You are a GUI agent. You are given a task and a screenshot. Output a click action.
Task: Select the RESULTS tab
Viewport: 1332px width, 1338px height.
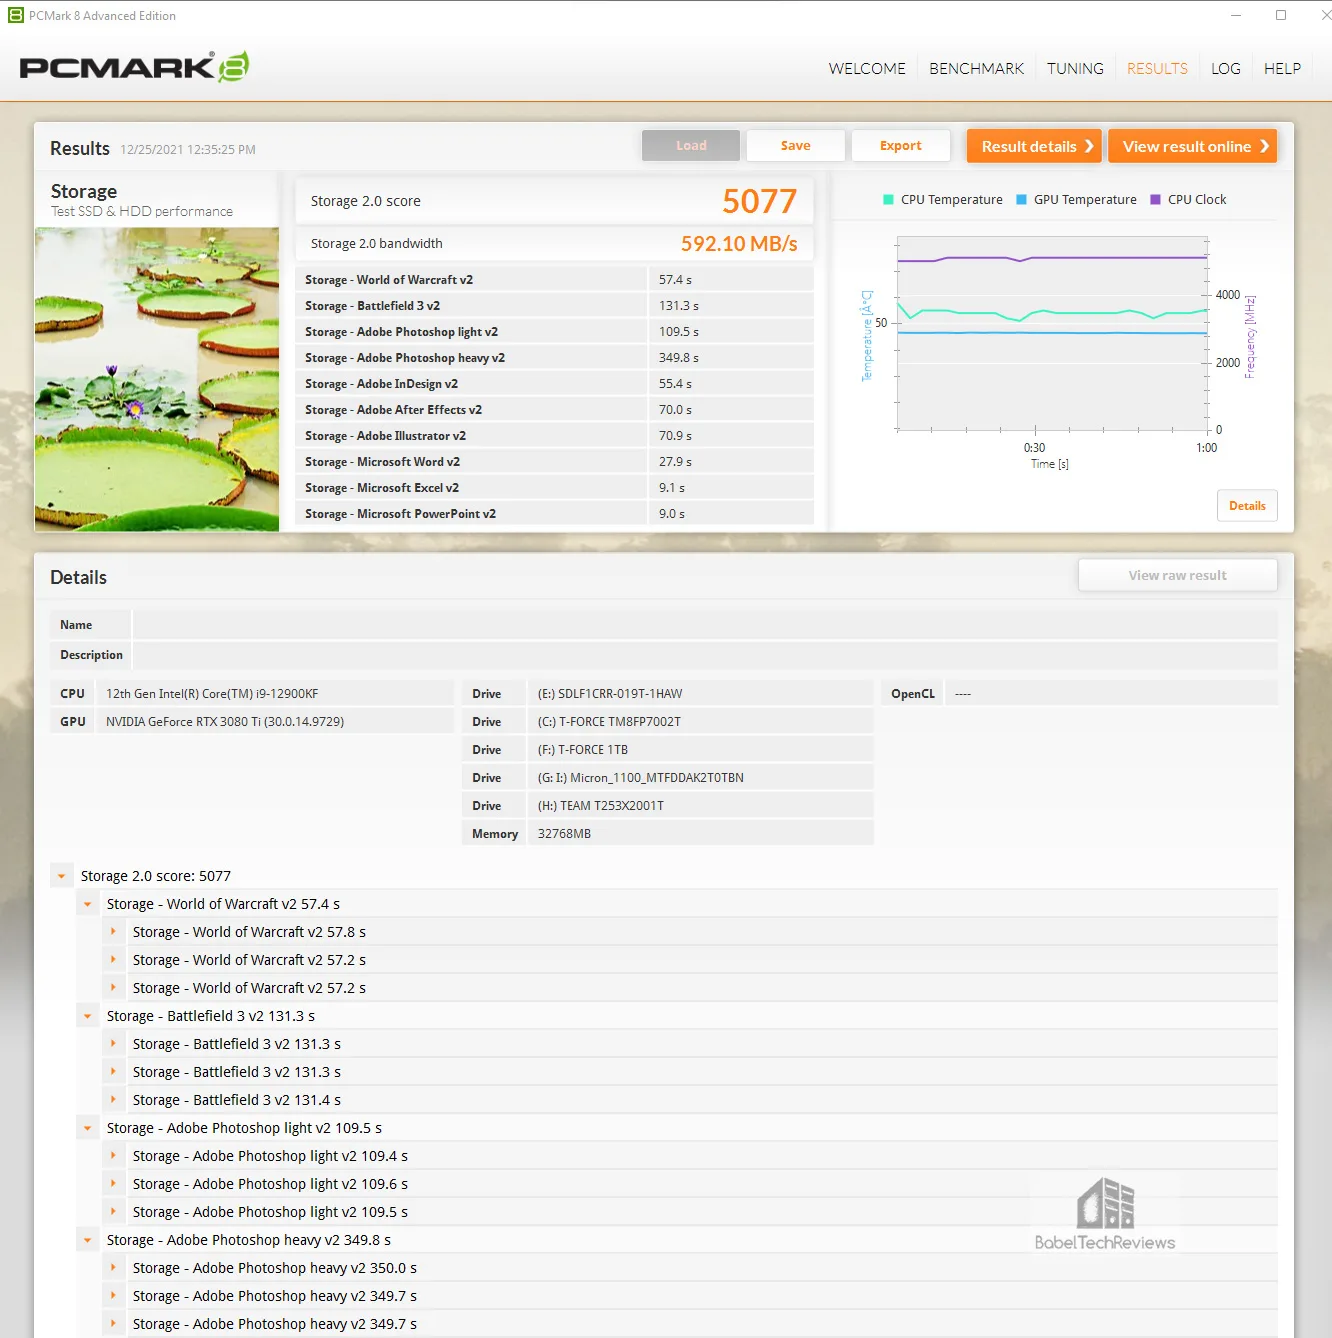click(x=1157, y=68)
